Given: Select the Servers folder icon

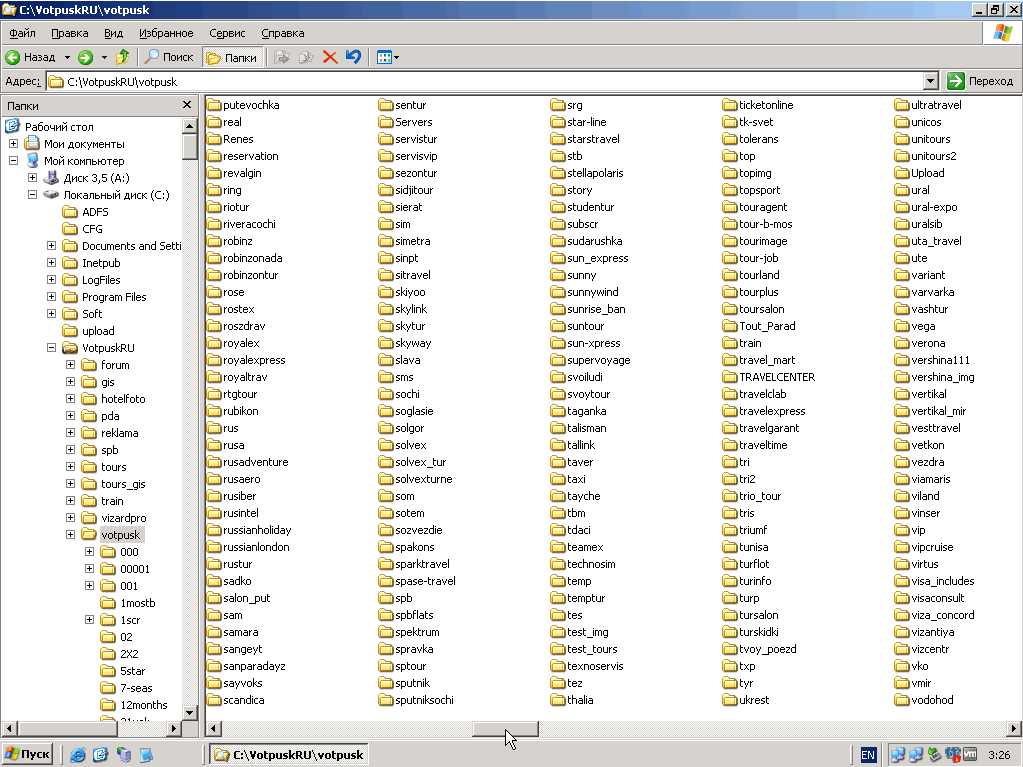Looking at the screenshot, I should 386,122.
